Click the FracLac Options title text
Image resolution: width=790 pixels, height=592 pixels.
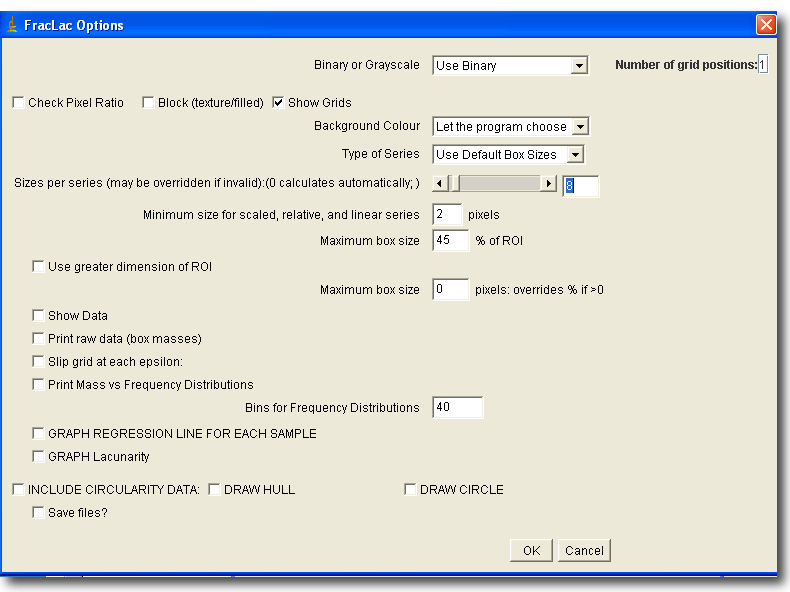[74, 25]
